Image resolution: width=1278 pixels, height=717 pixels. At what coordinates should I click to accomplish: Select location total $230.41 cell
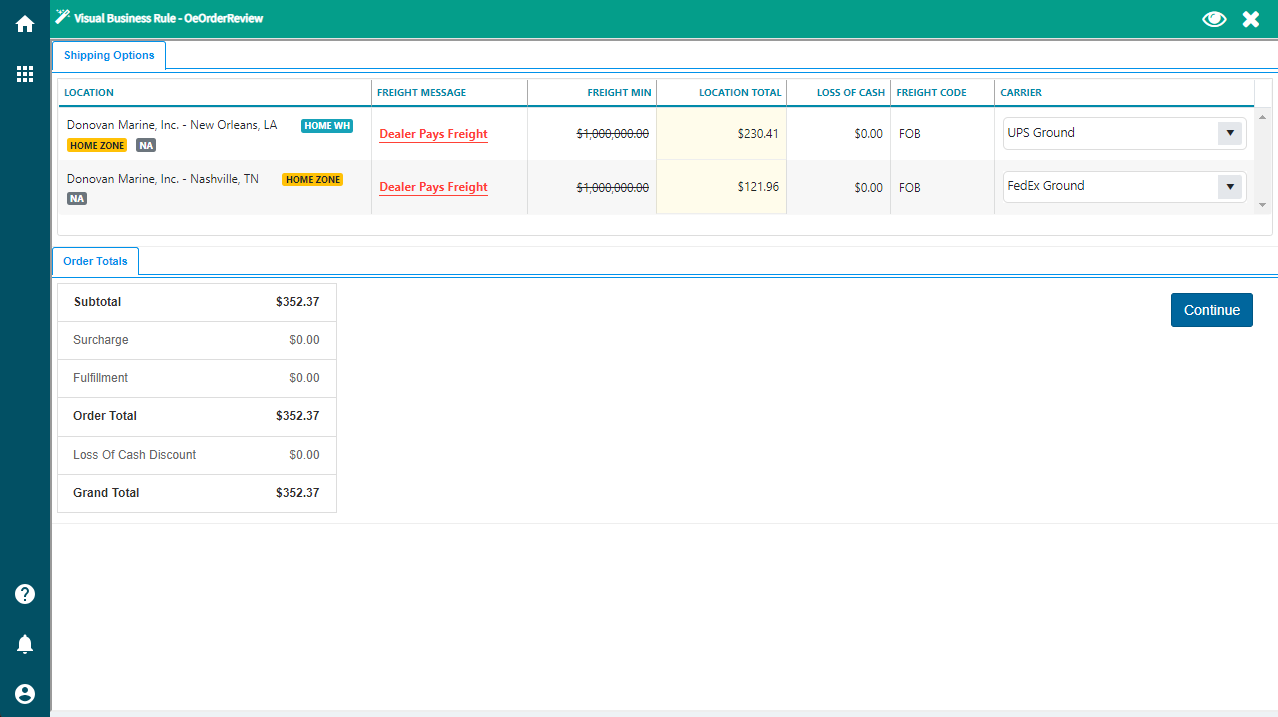(721, 133)
